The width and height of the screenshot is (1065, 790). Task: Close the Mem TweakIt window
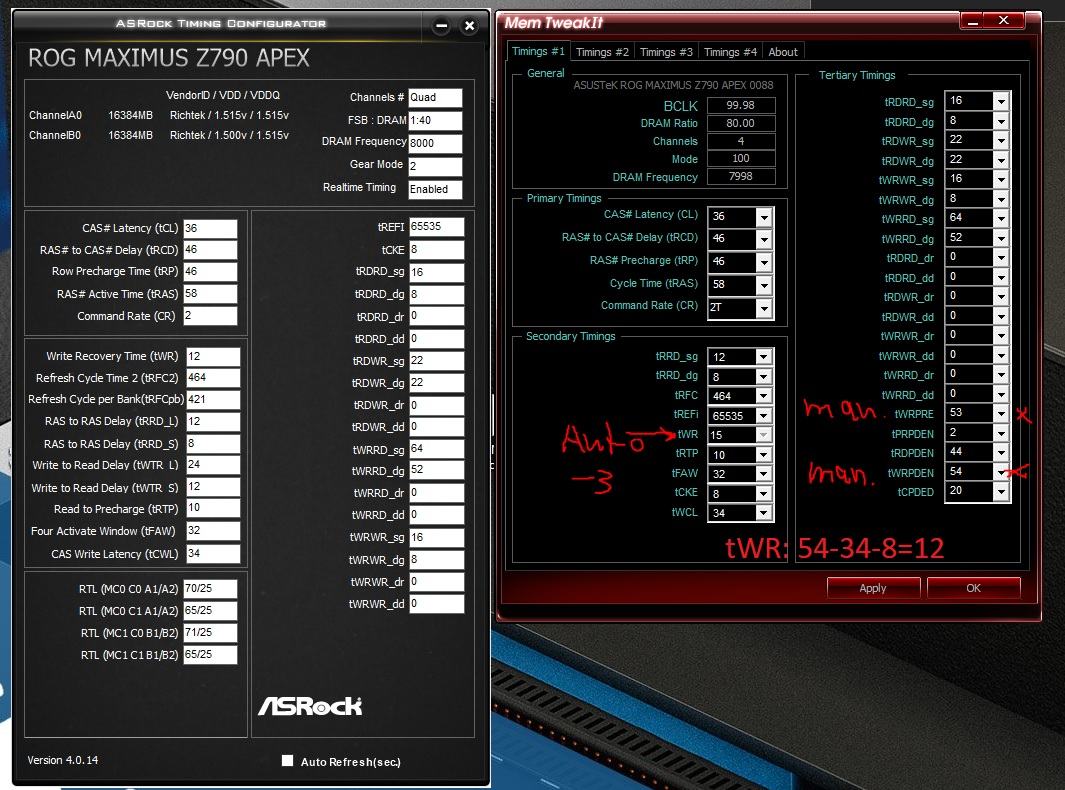coord(1004,21)
